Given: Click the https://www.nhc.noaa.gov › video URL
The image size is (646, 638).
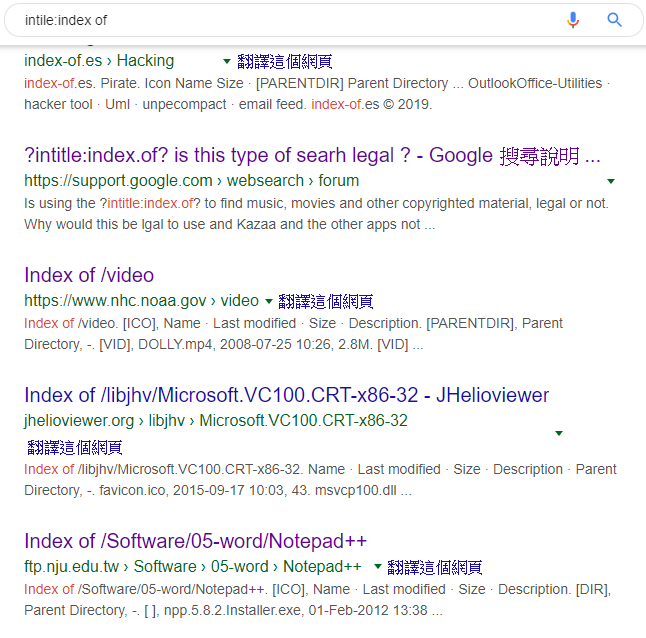Looking at the screenshot, I should point(141,301).
